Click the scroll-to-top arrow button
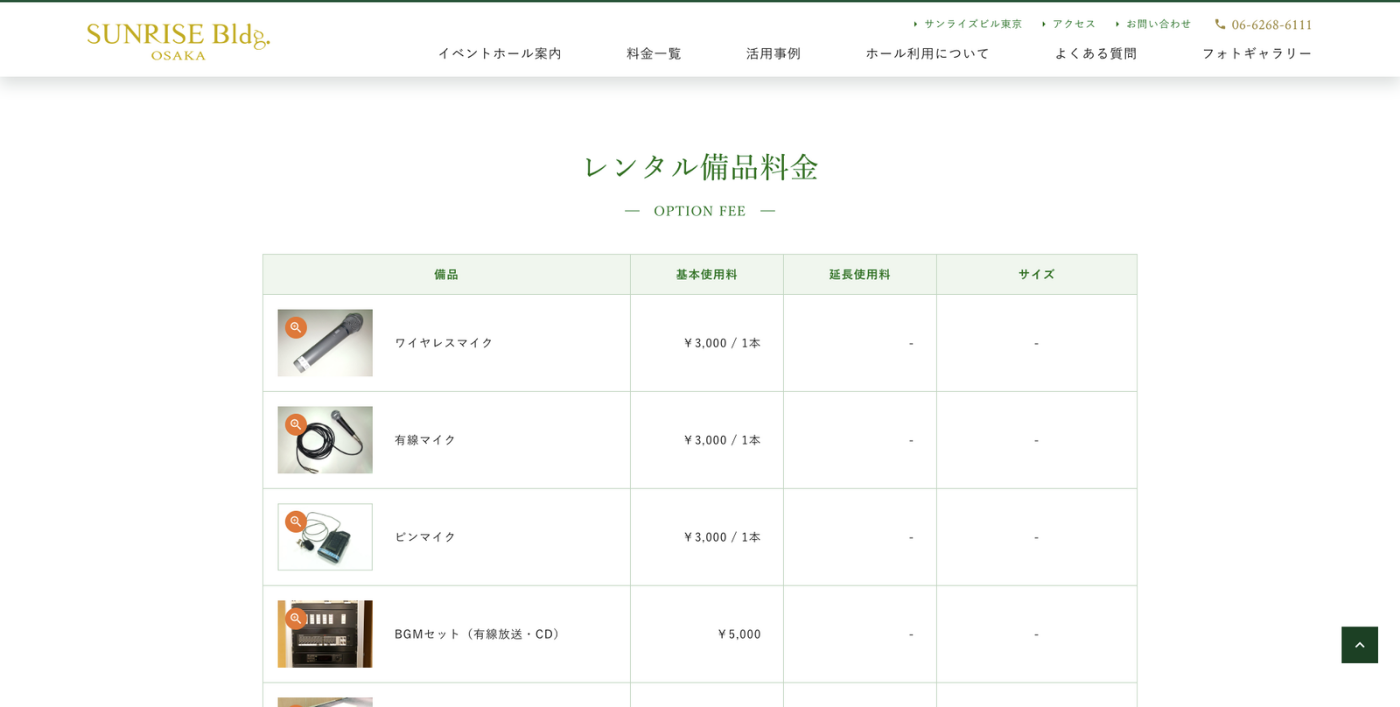The width and height of the screenshot is (1400, 707). (1359, 645)
